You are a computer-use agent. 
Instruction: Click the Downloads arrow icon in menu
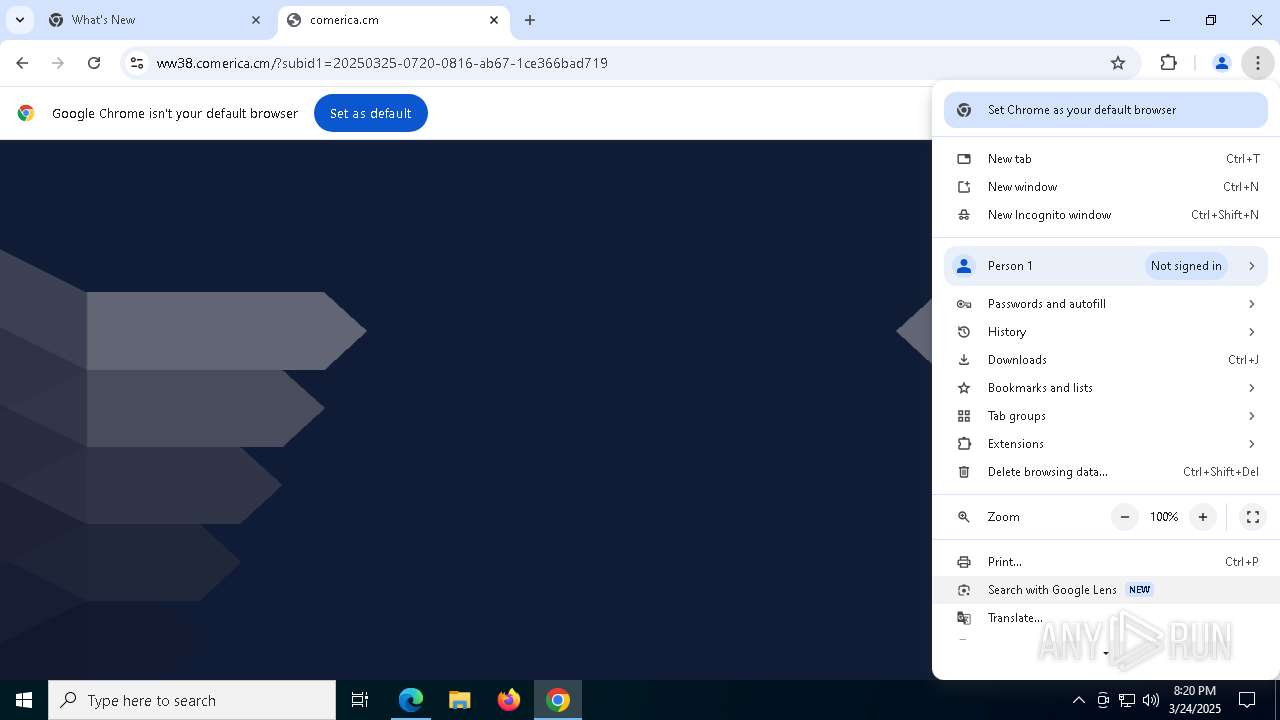coord(964,360)
